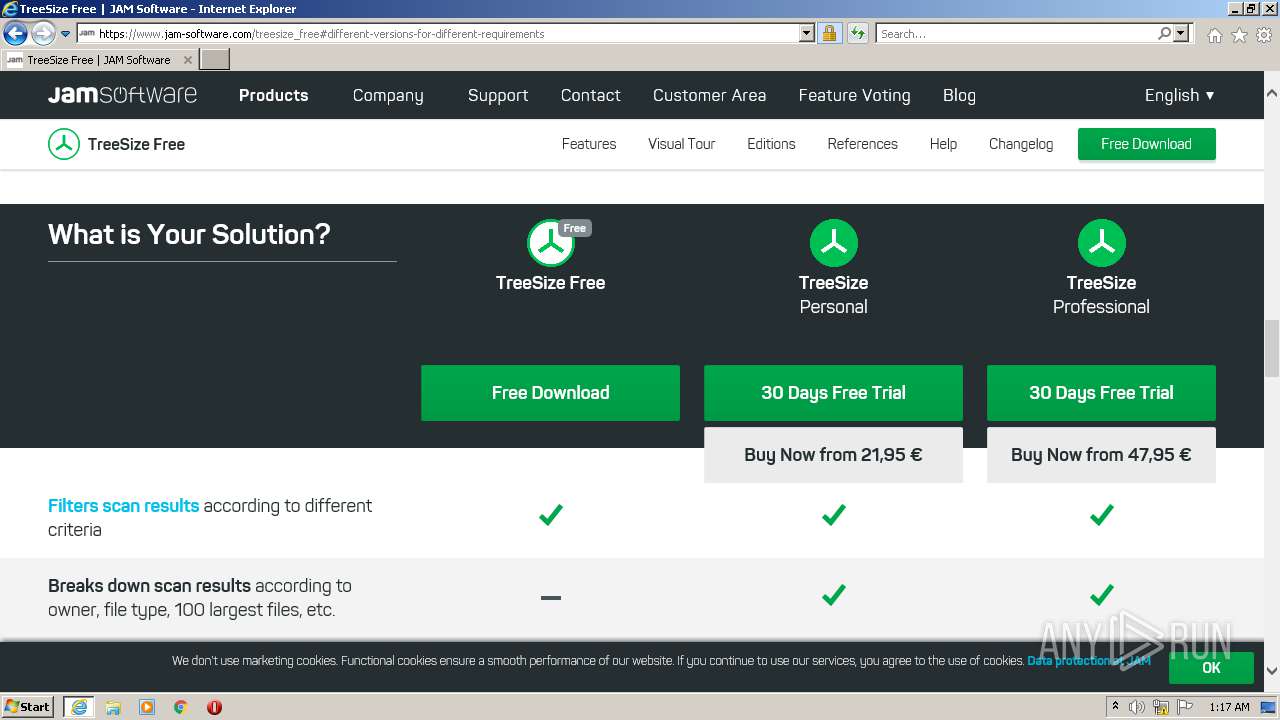Viewport: 1280px width, 720px height.
Task: Open the Company menu
Action: [x=388, y=95]
